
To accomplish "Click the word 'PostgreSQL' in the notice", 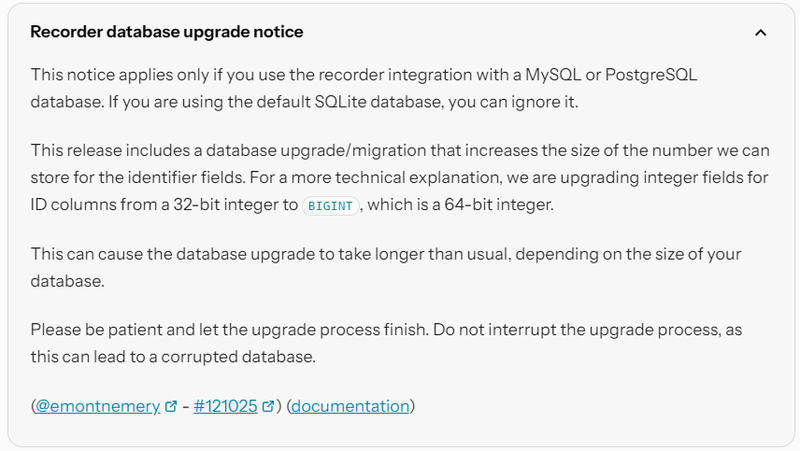I will 651,75.
